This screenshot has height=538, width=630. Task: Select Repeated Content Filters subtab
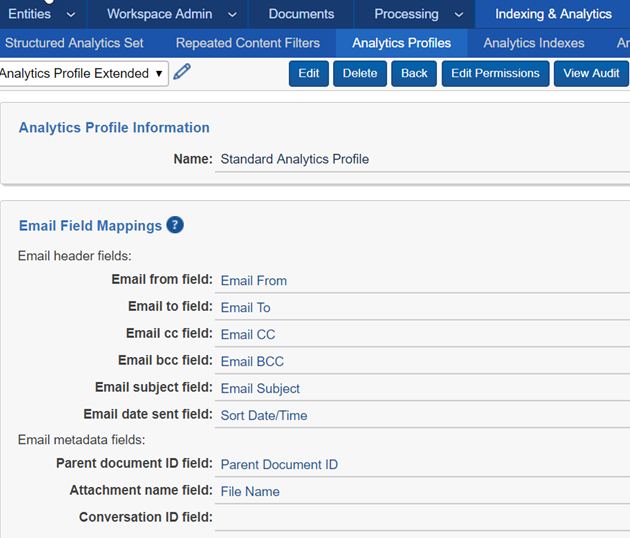pos(248,43)
